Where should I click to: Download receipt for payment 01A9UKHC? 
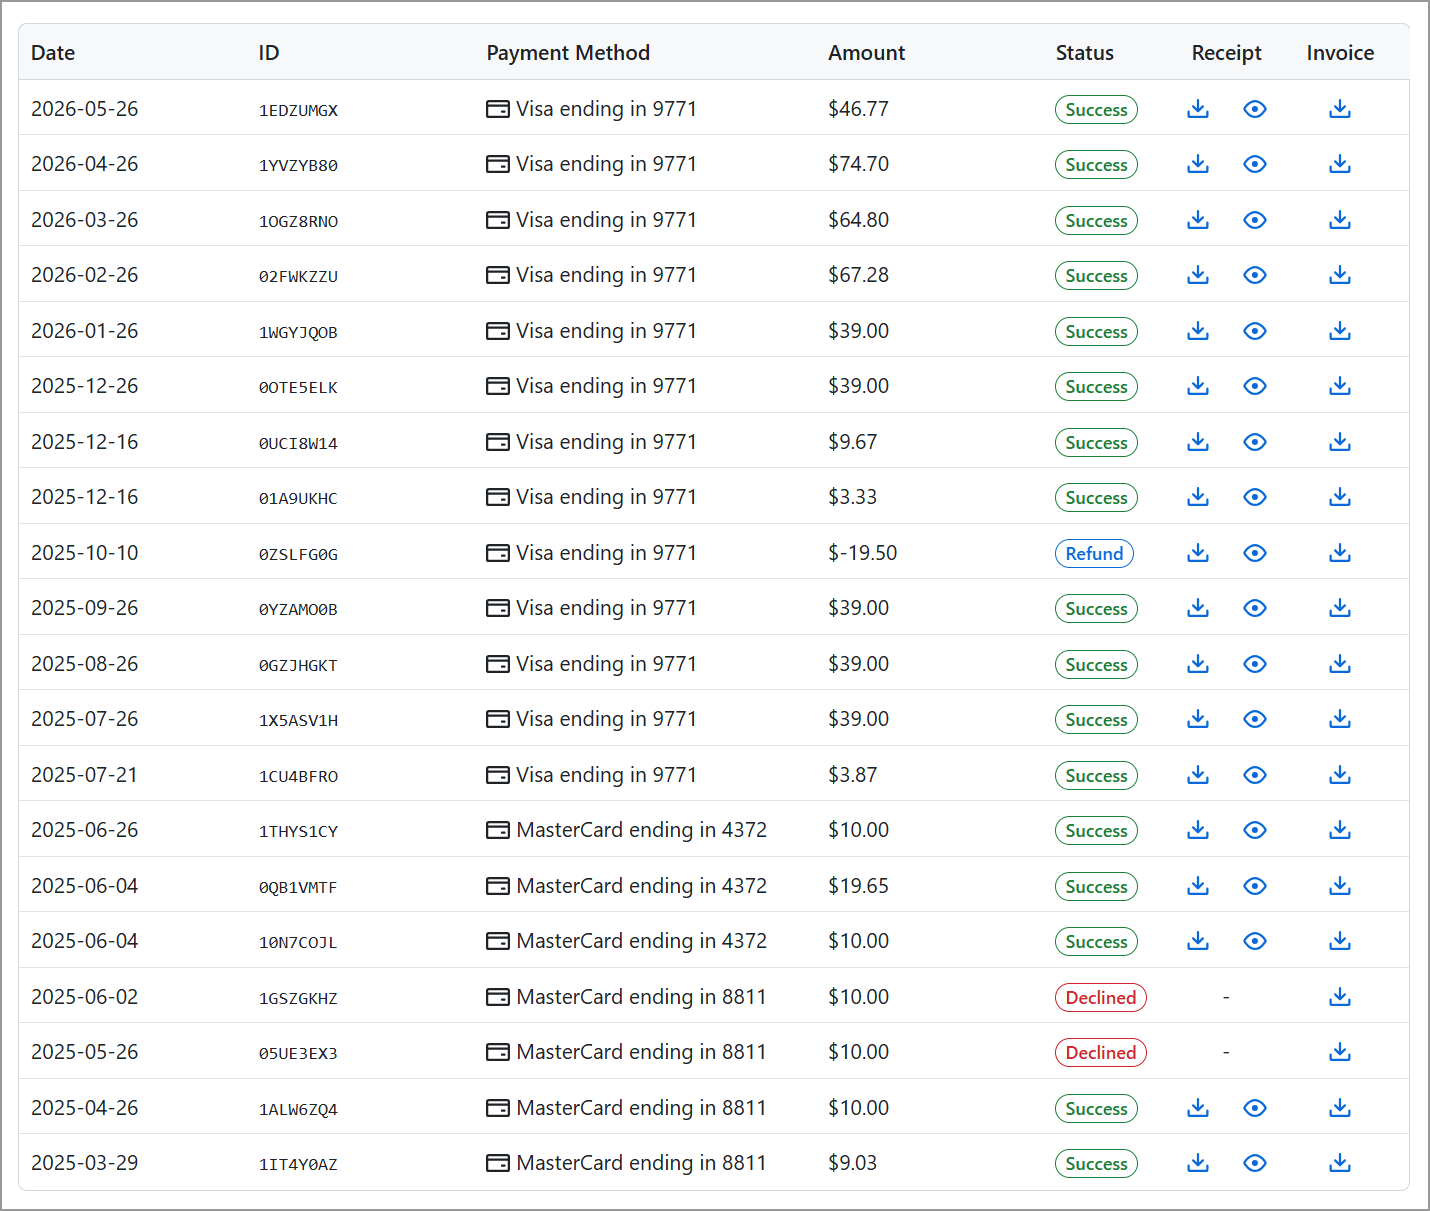tap(1198, 497)
